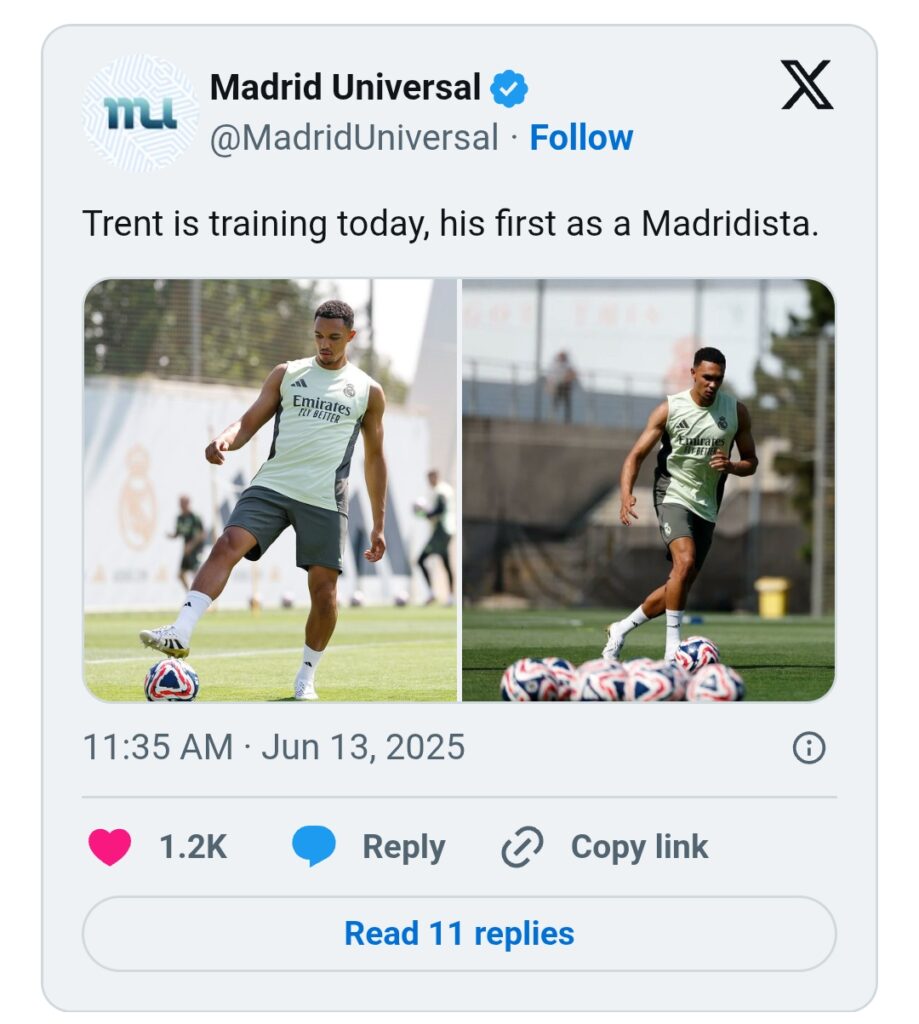This screenshot has height=1024, width=919.
Task: Open the left training photo
Action: coord(270,490)
